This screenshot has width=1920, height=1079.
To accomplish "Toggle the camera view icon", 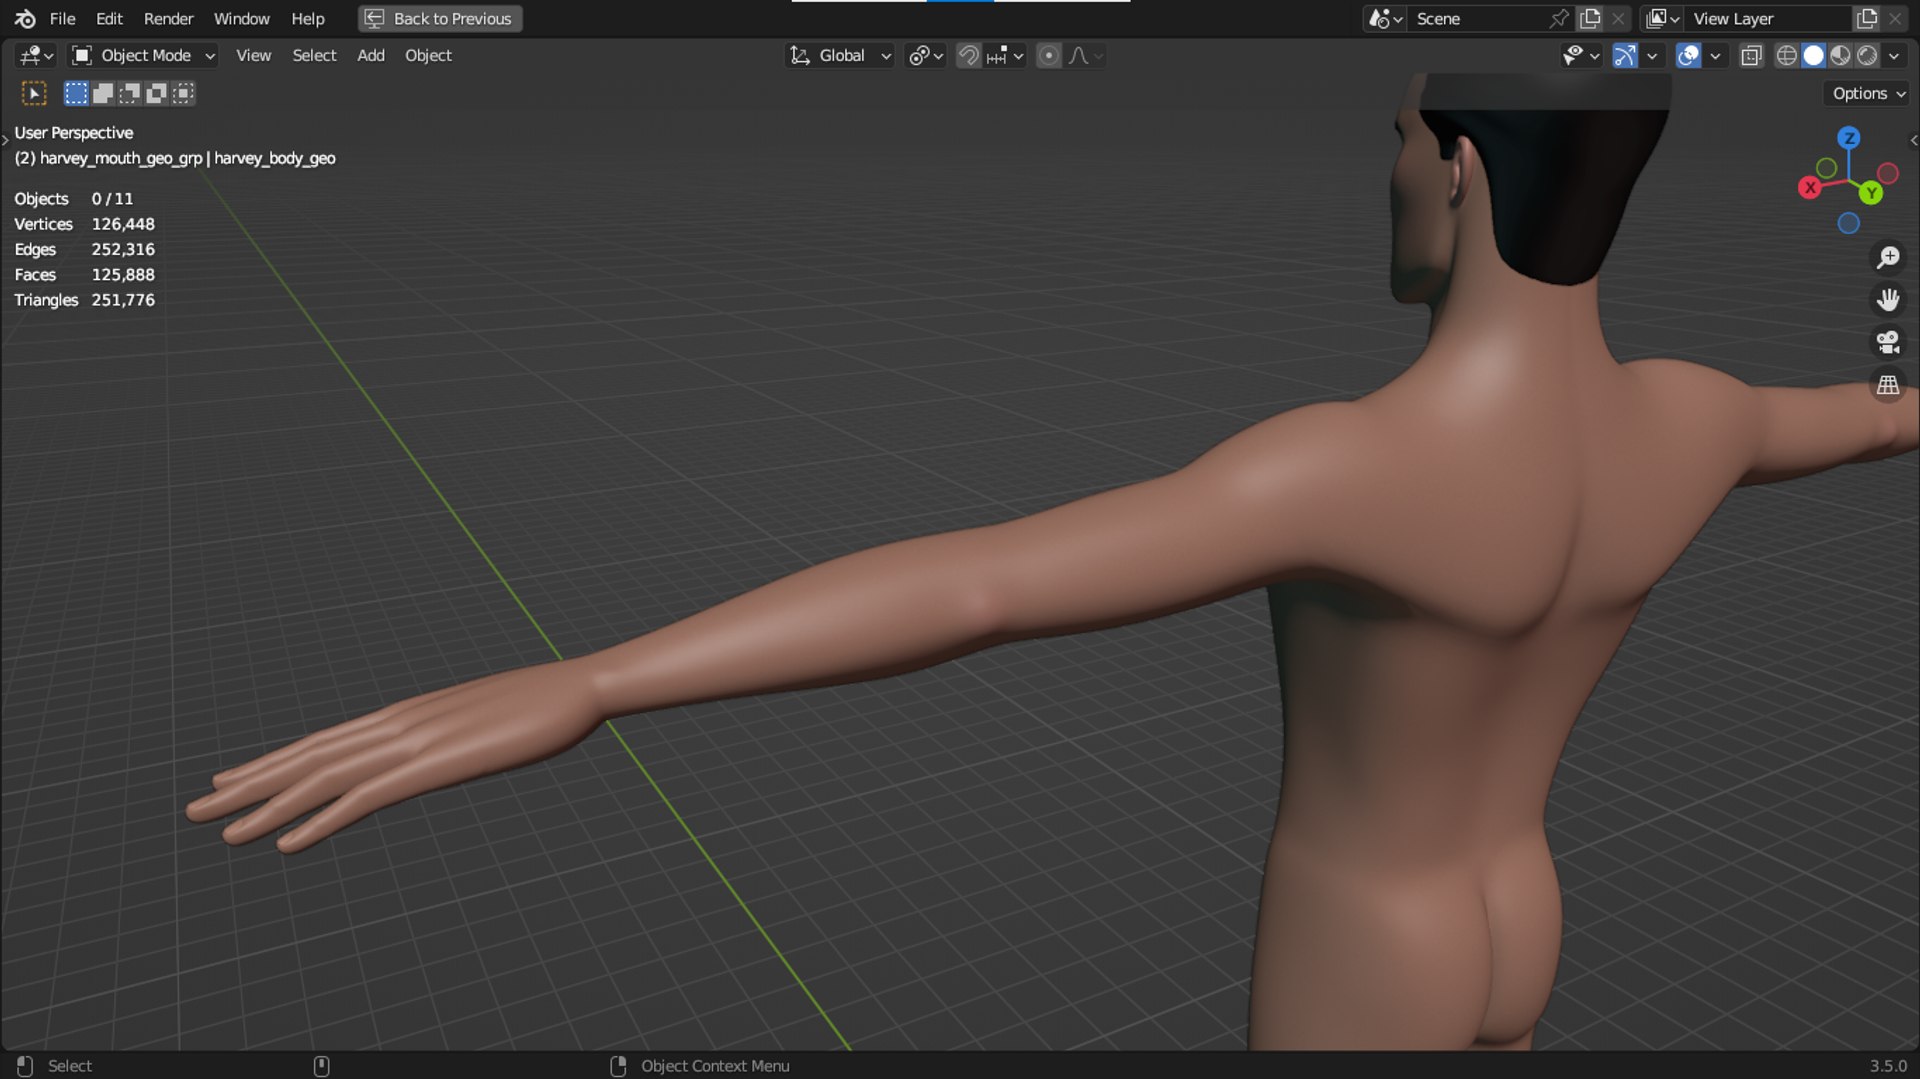I will pyautogui.click(x=1887, y=342).
